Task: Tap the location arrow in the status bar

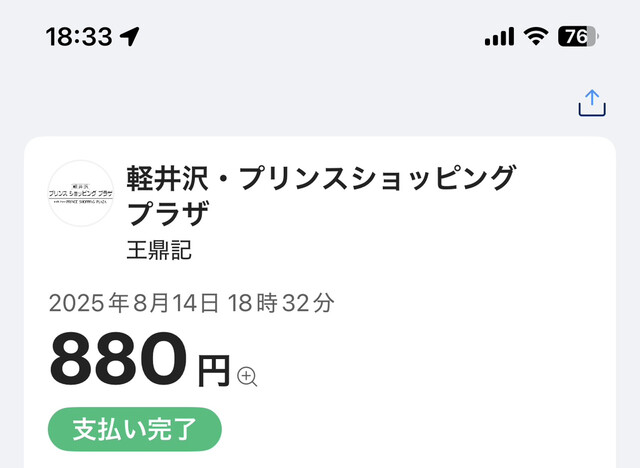Action: [x=130, y=37]
